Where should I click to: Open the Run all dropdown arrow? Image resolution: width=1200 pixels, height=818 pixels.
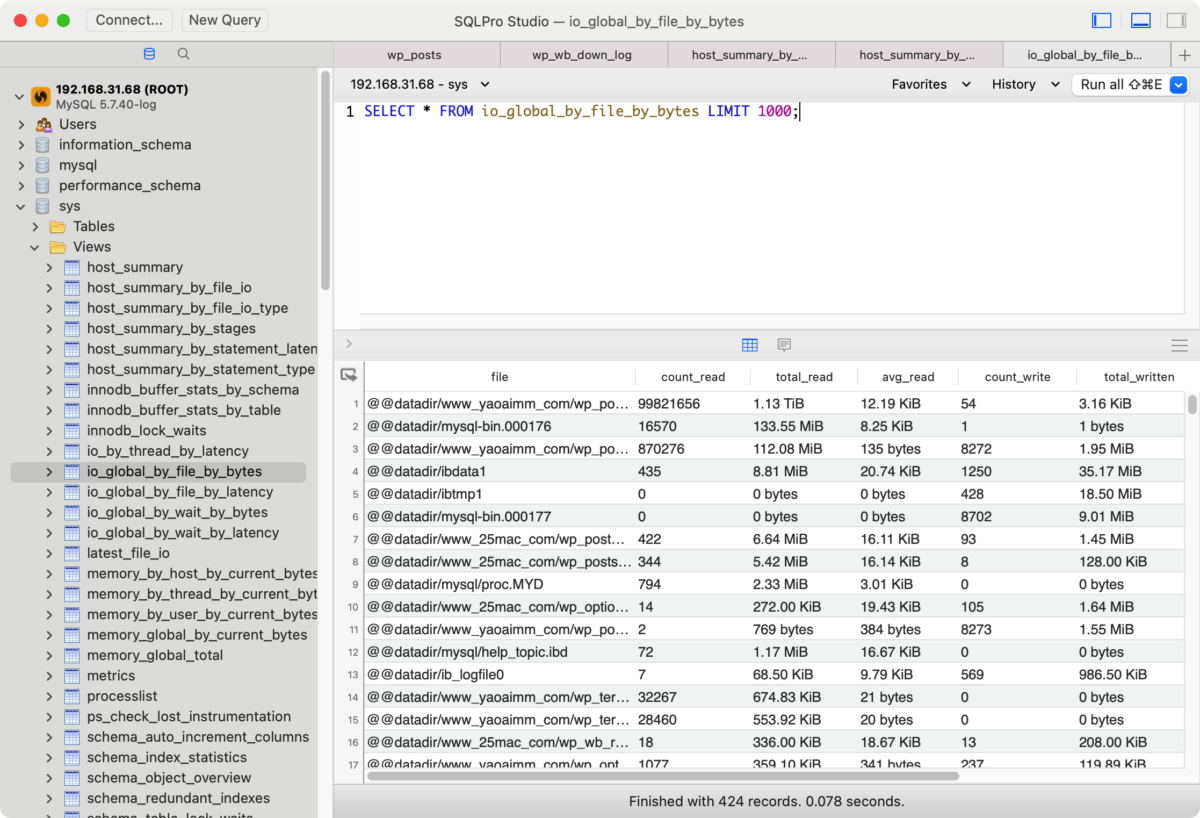tap(1177, 85)
